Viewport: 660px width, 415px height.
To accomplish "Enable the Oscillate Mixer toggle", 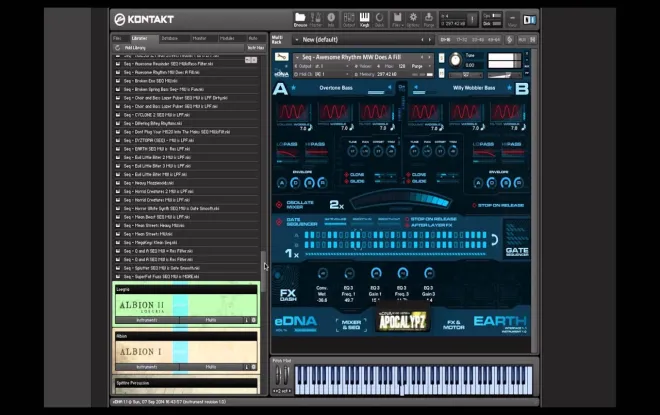I will pos(279,205).
